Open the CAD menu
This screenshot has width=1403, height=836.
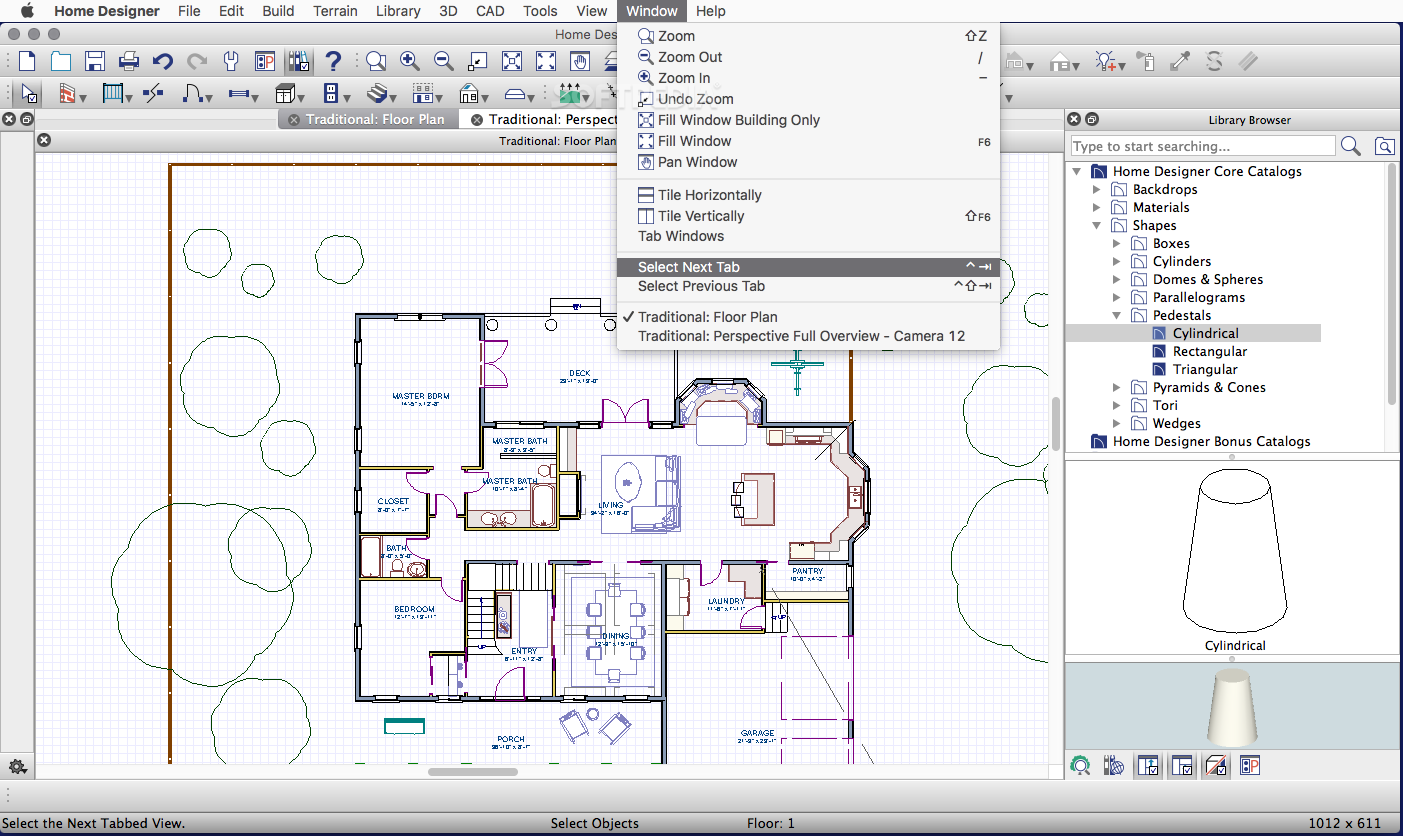pos(490,11)
